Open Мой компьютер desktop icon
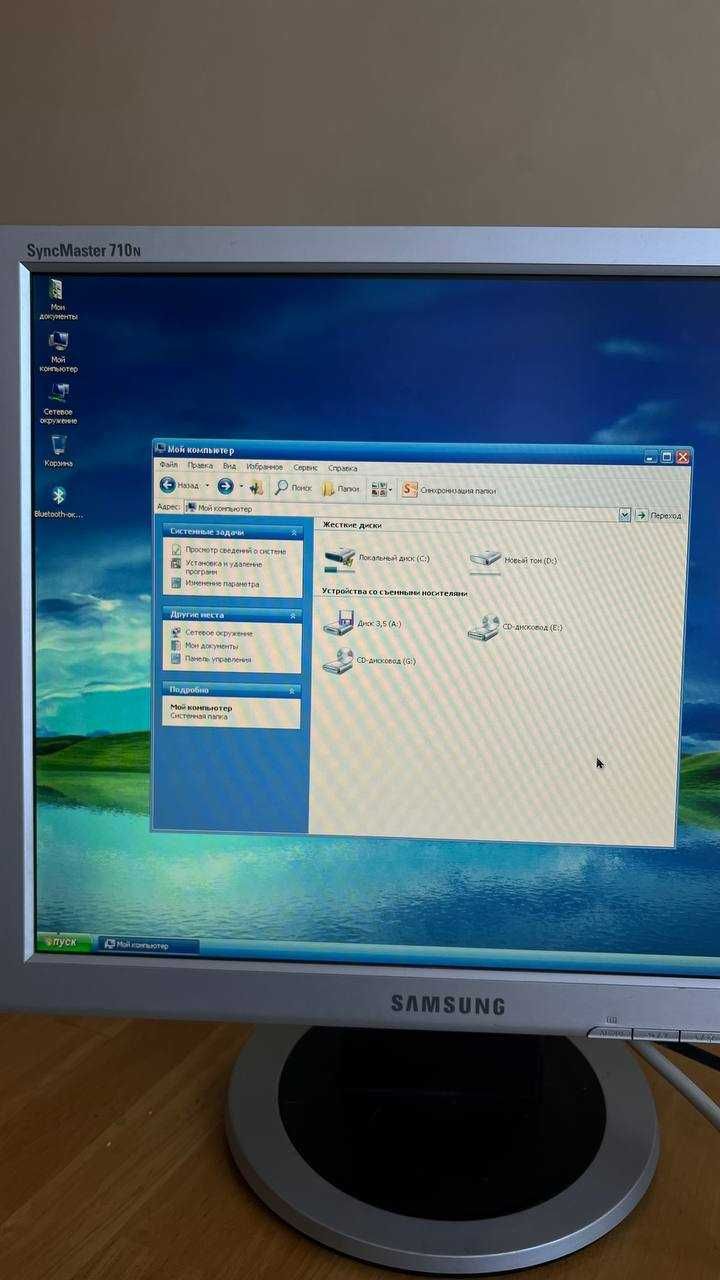The height and width of the screenshot is (1280, 720). 58,351
